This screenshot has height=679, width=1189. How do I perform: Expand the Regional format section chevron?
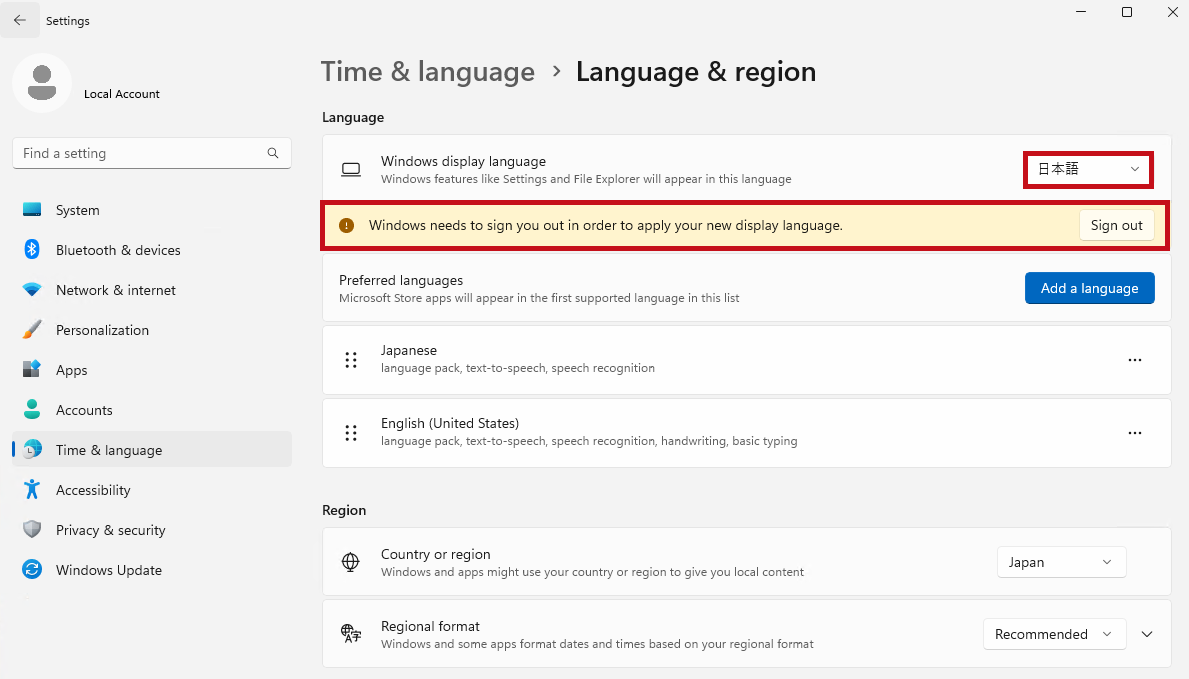tap(1147, 634)
